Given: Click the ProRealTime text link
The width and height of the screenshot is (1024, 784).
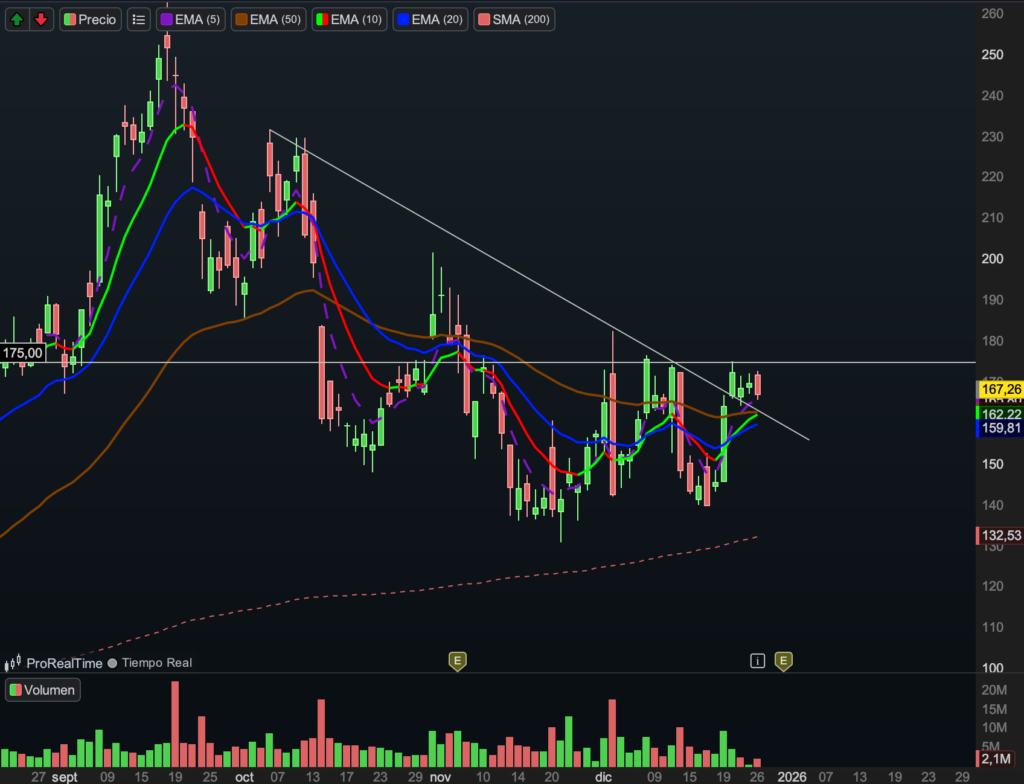Looking at the screenshot, I should coord(64,663).
